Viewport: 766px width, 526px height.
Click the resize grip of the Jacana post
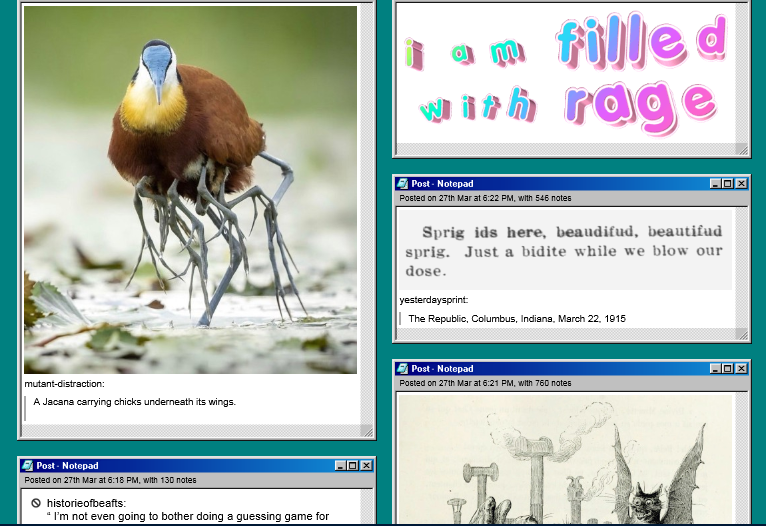(368, 431)
